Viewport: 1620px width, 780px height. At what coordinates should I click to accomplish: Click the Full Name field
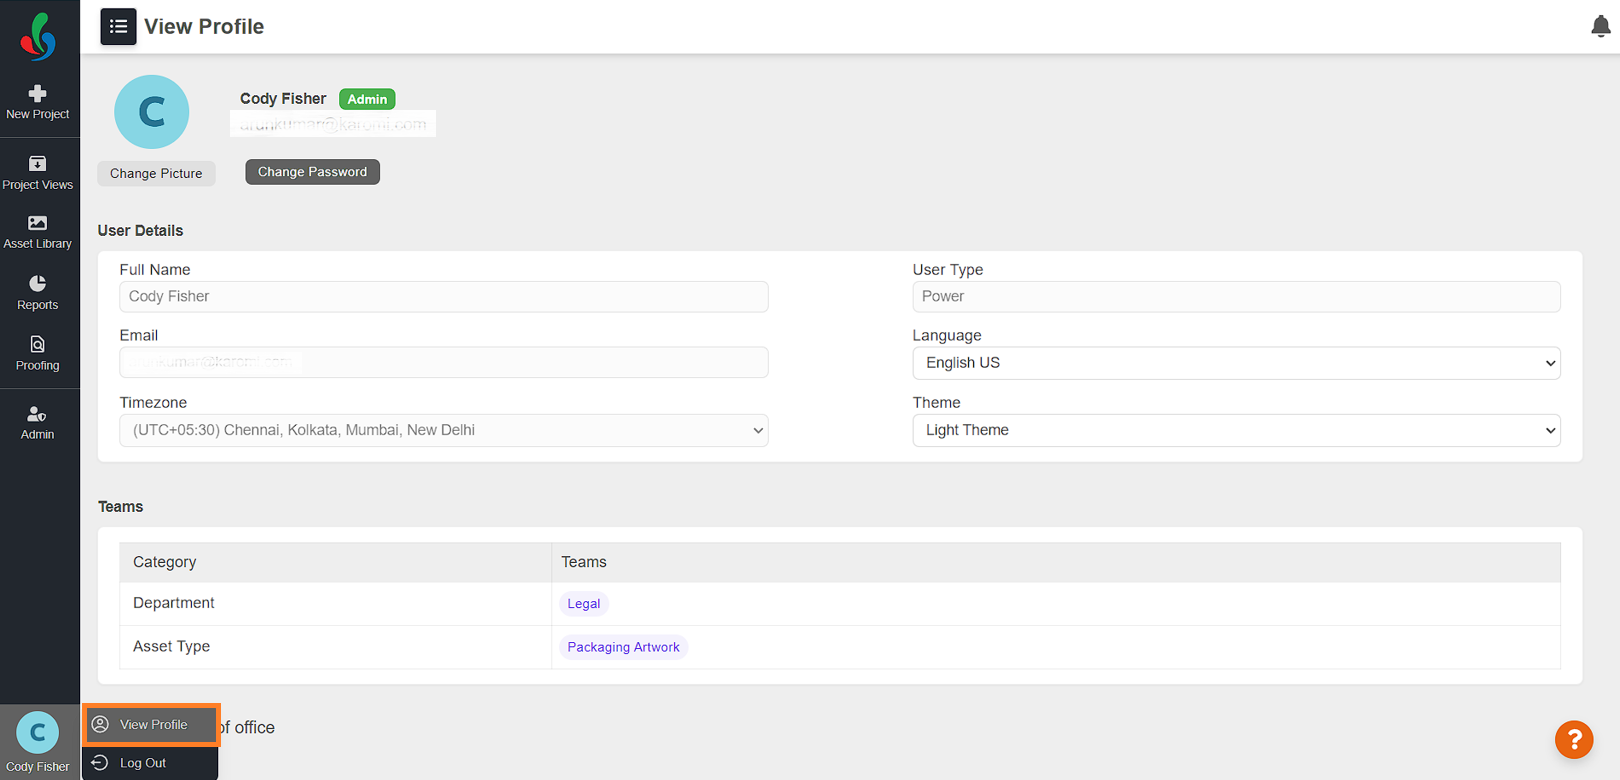444,296
